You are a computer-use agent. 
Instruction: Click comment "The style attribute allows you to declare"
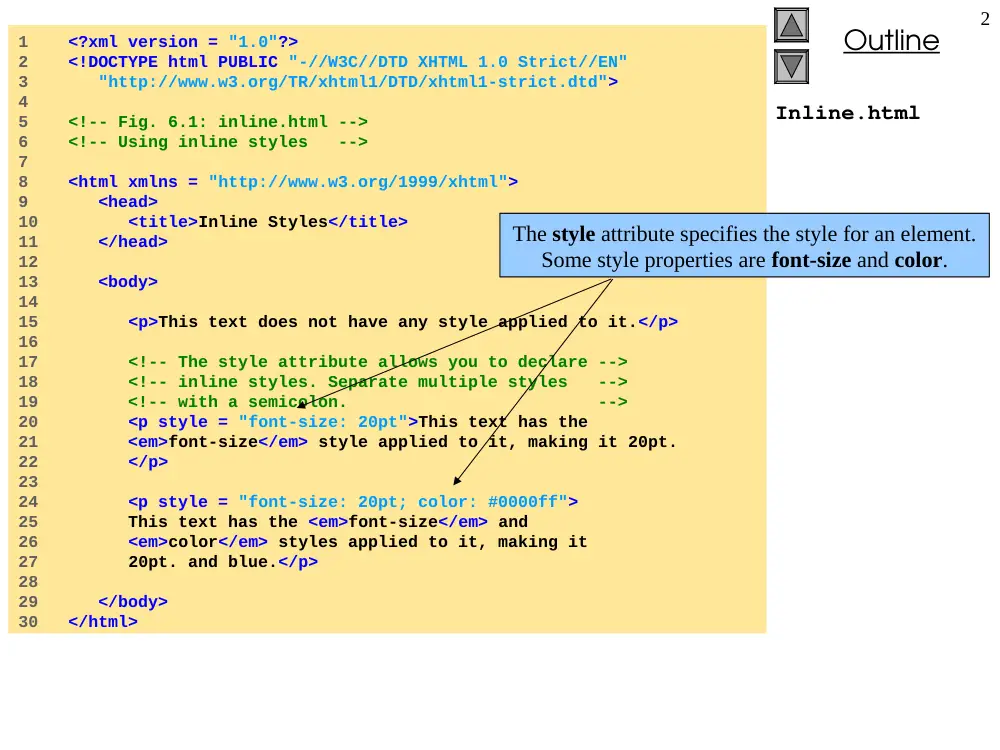[378, 362]
